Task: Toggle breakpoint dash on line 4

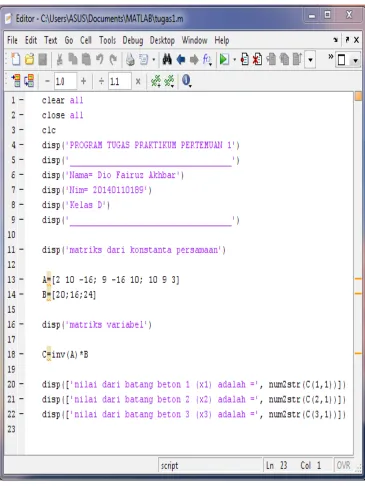Action: coord(21,144)
